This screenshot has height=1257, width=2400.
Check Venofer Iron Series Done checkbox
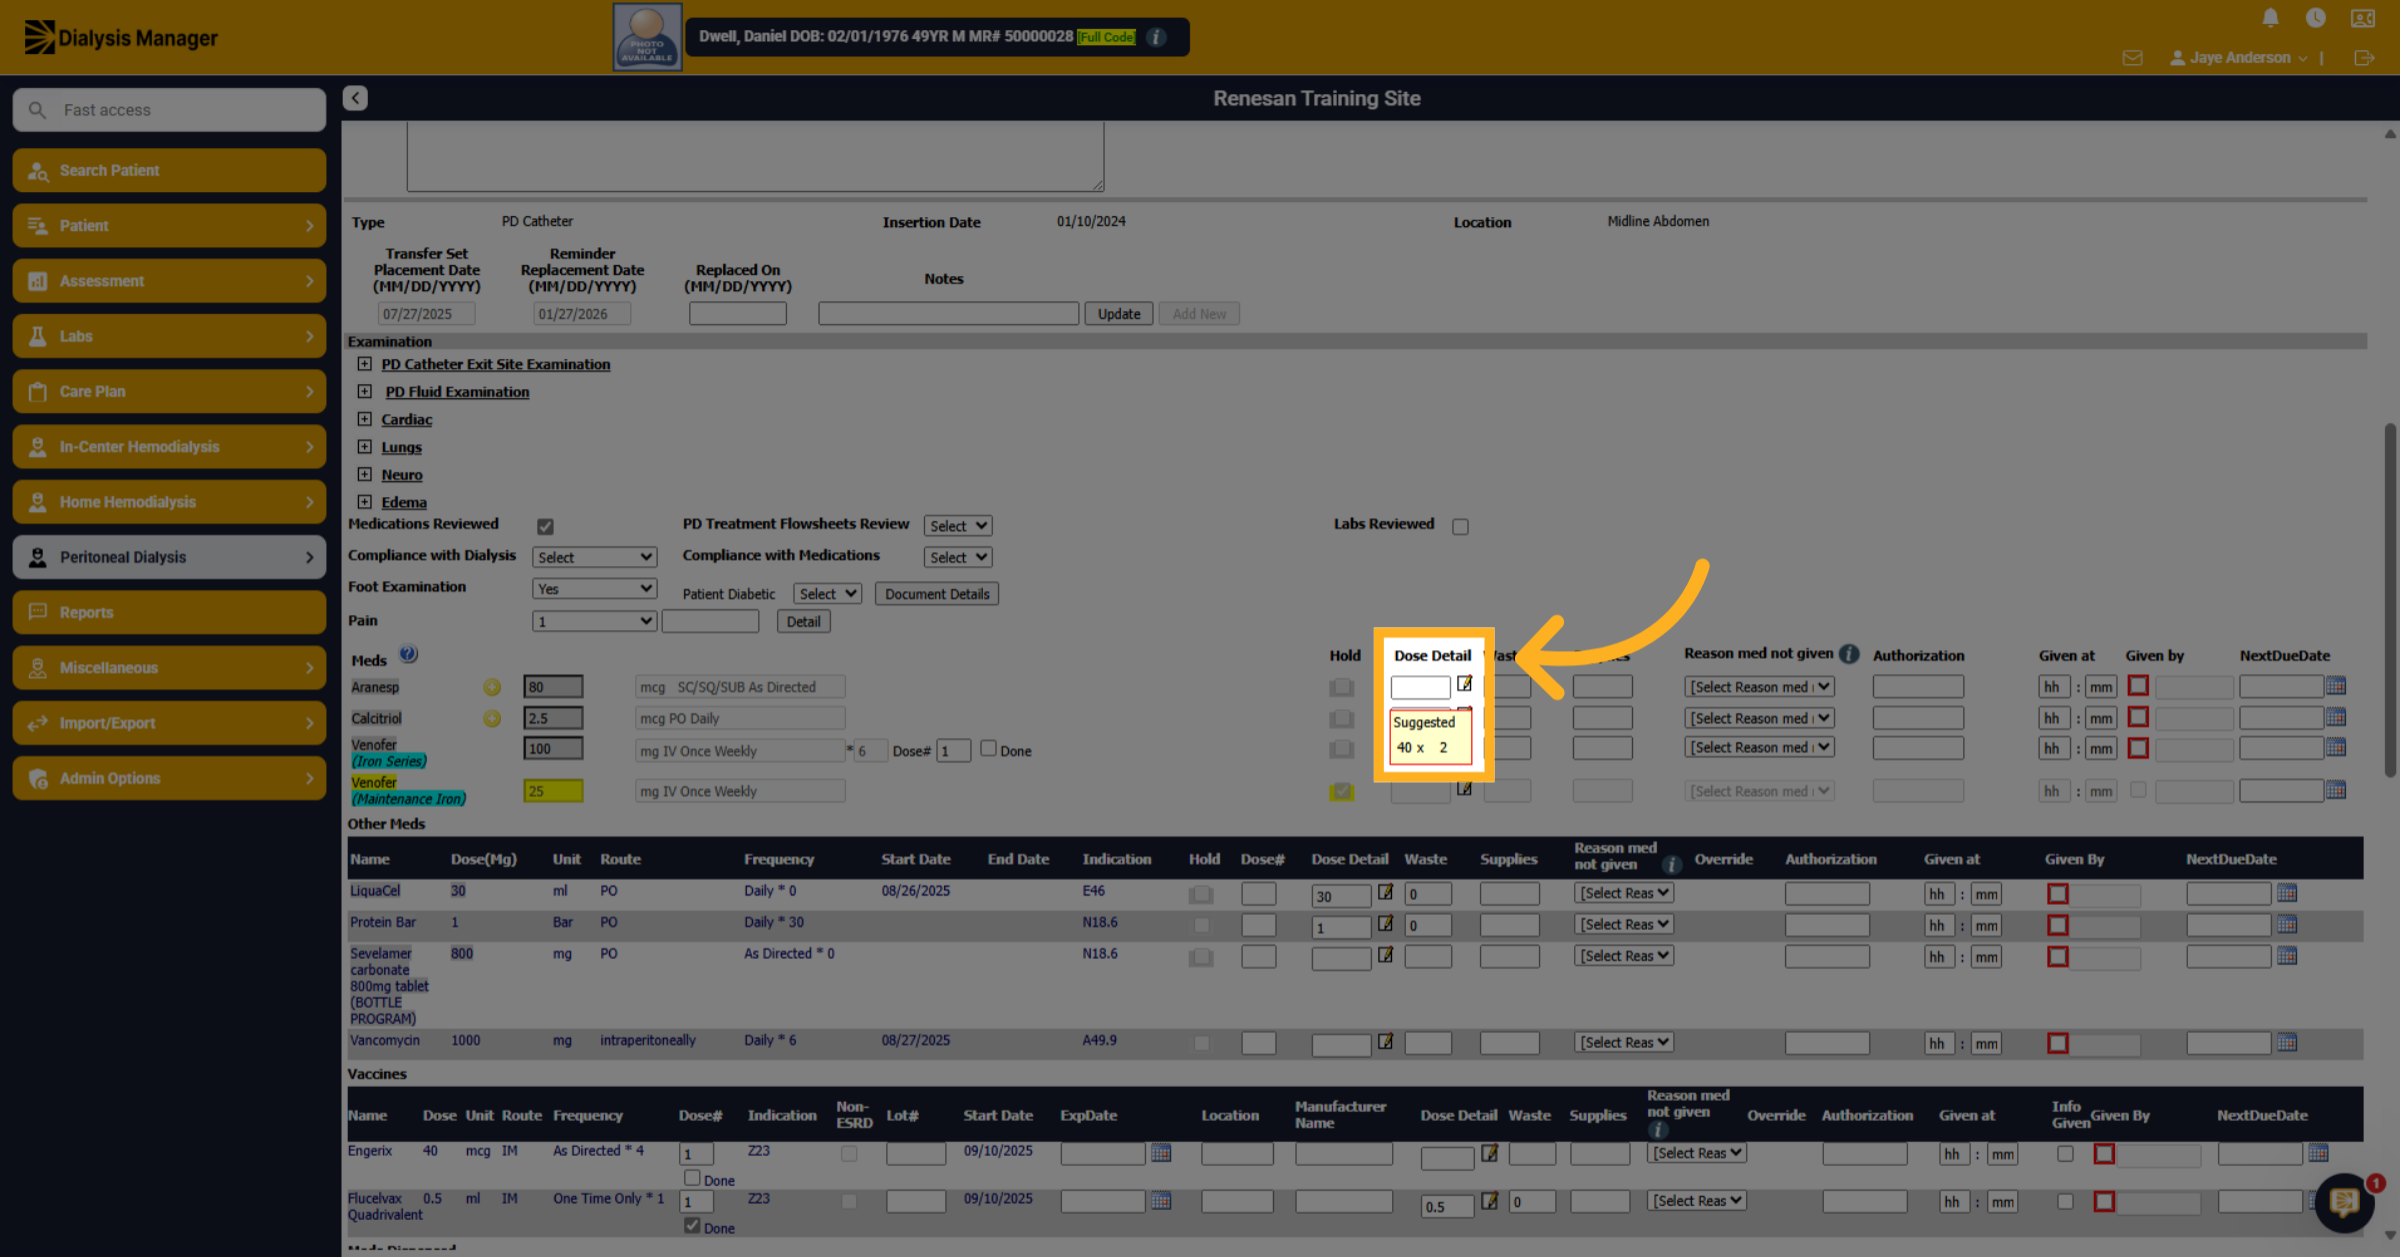[988, 748]
